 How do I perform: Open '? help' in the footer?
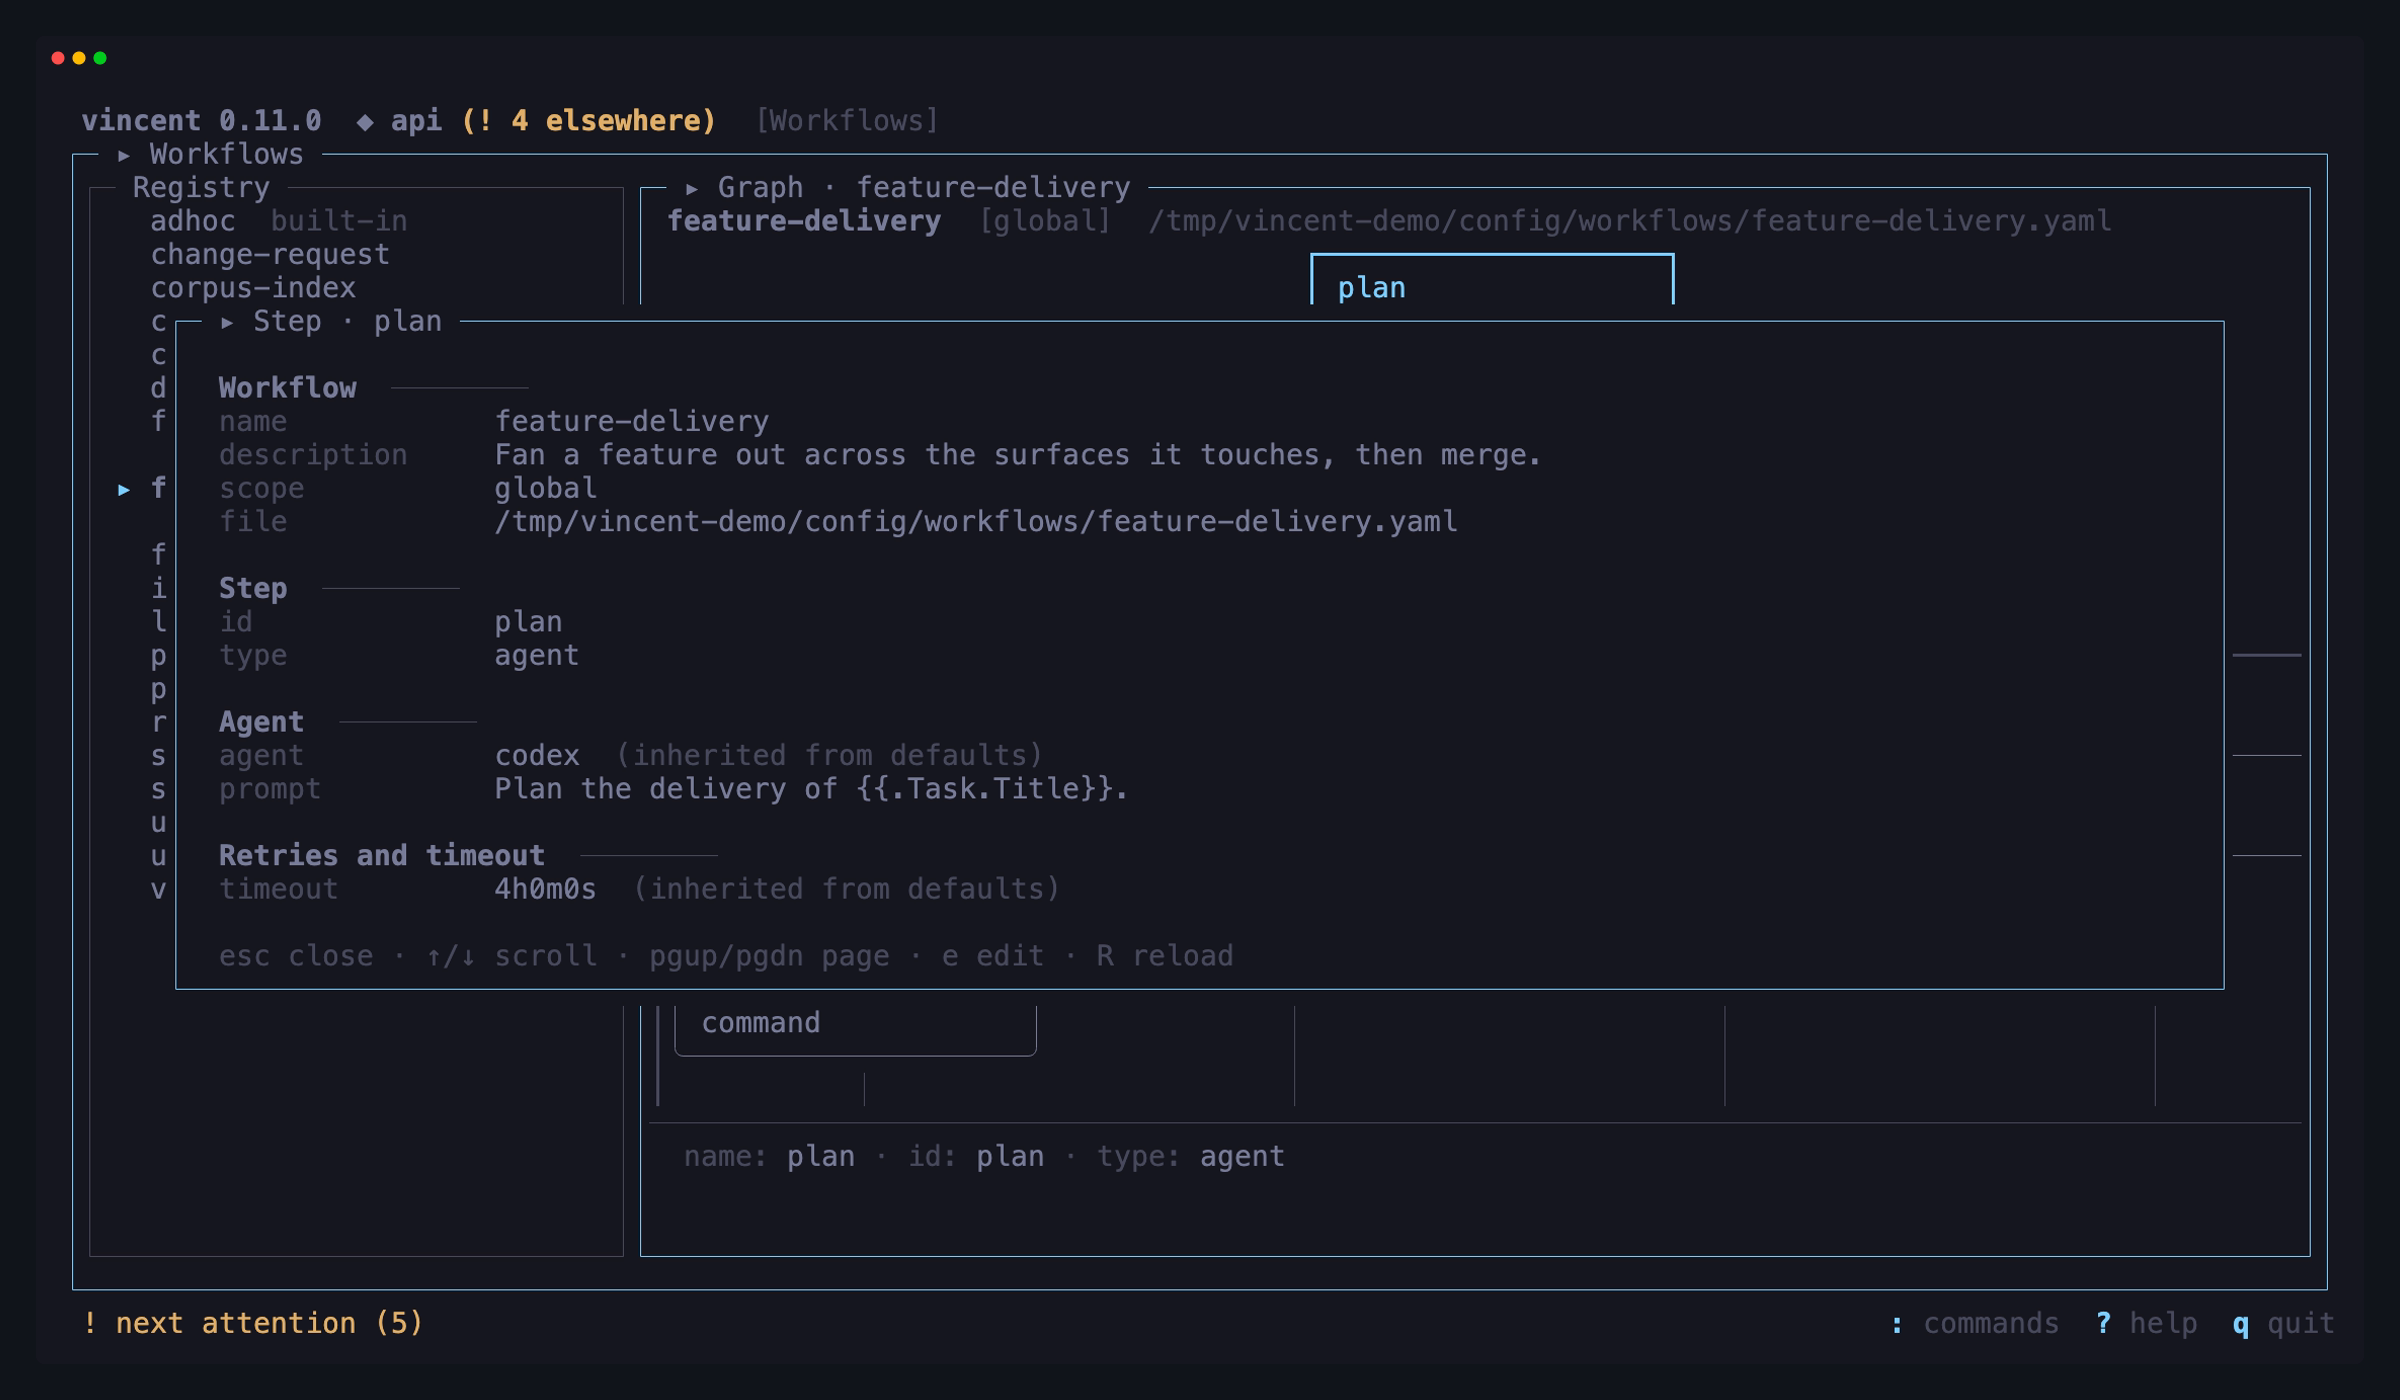2146,1323
